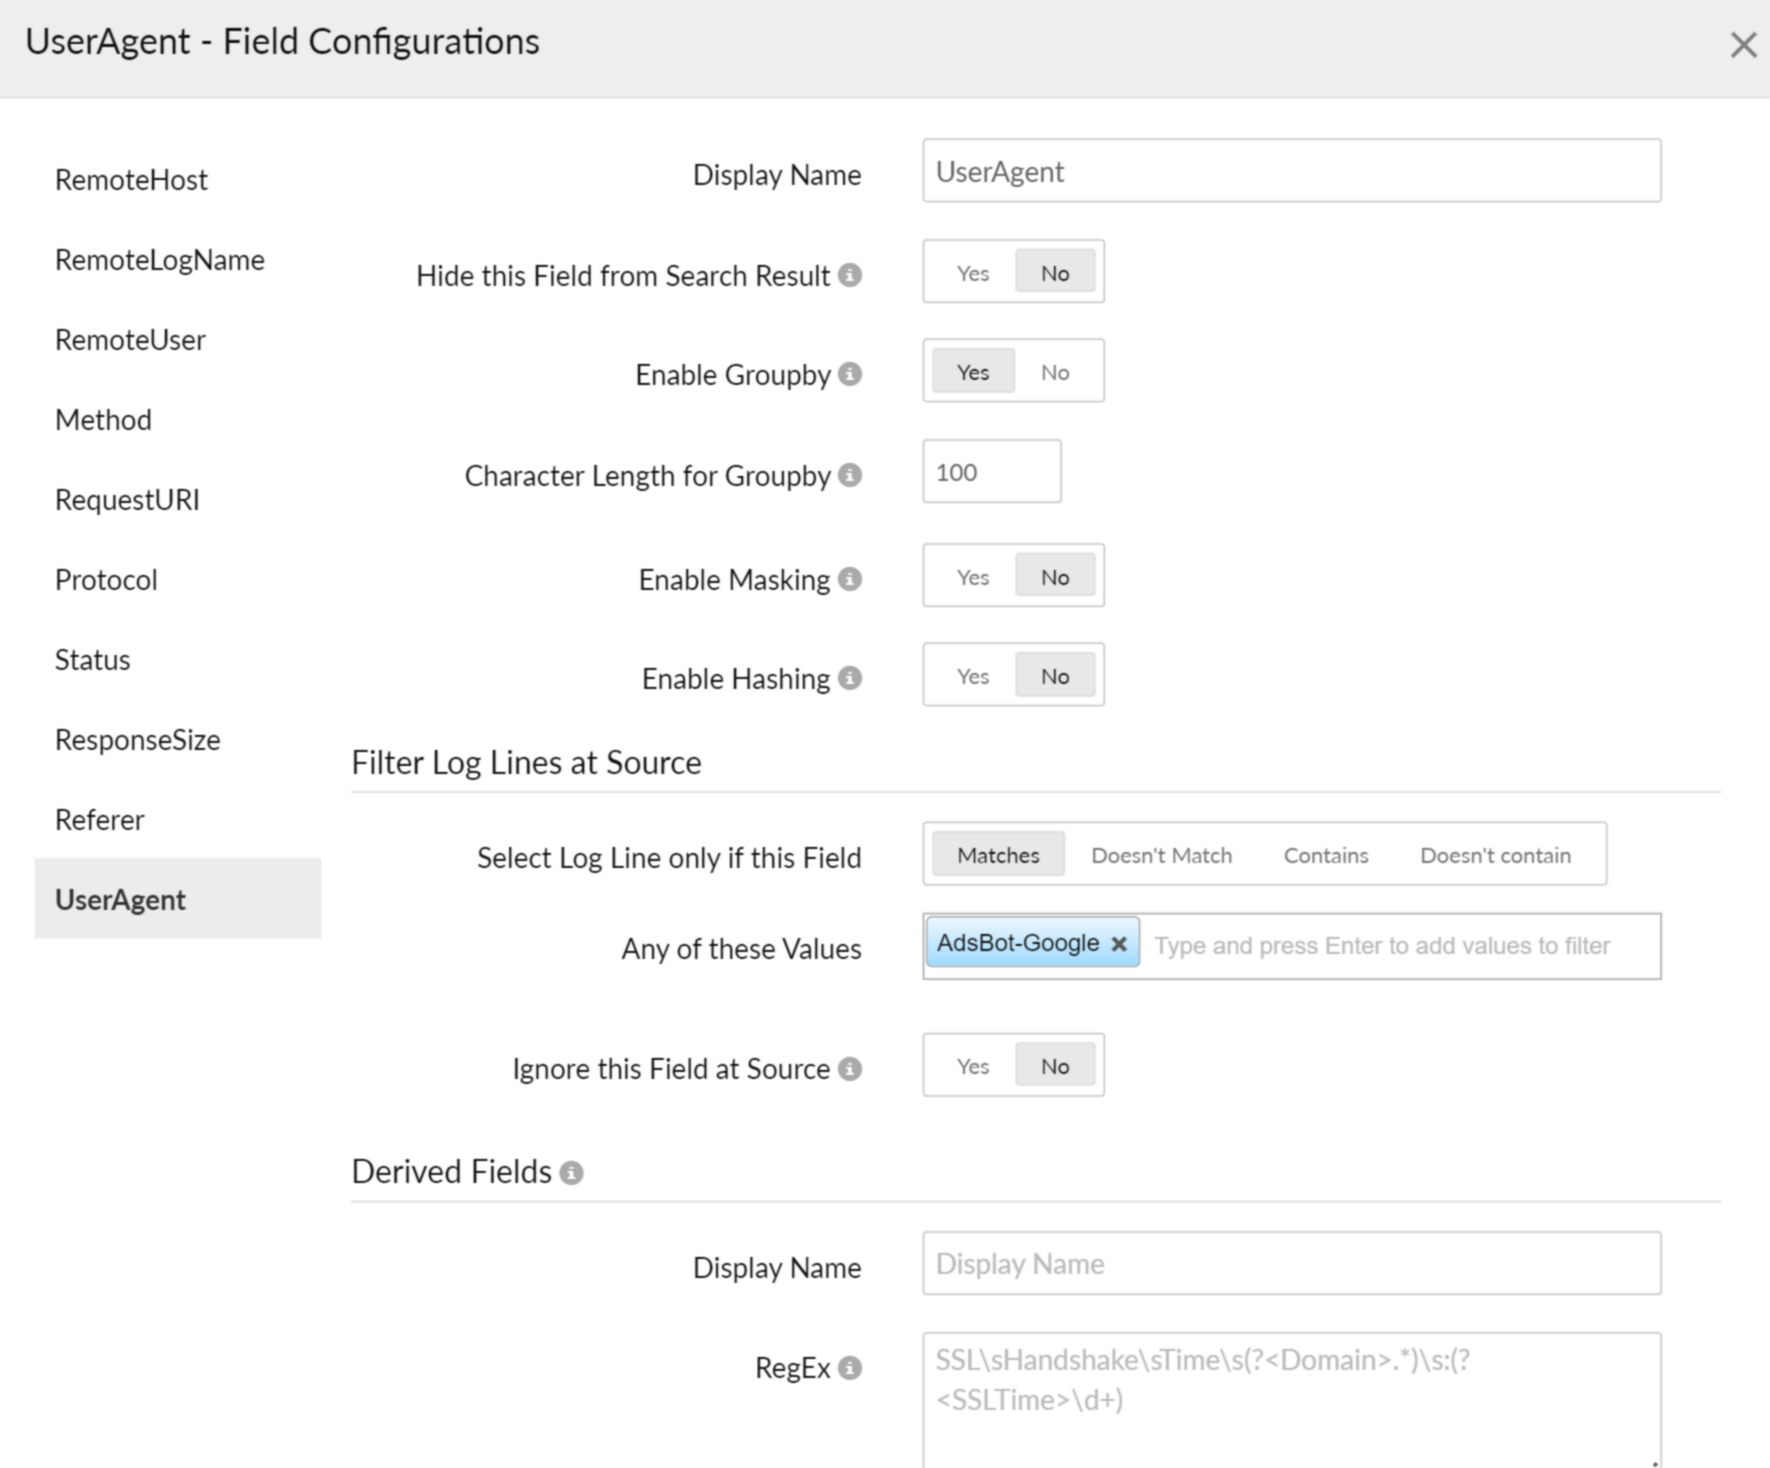Screen dimensions: 1770x1468
Task: Enable Masking for the UserAgent field
Action: click(x=971, y=576)
